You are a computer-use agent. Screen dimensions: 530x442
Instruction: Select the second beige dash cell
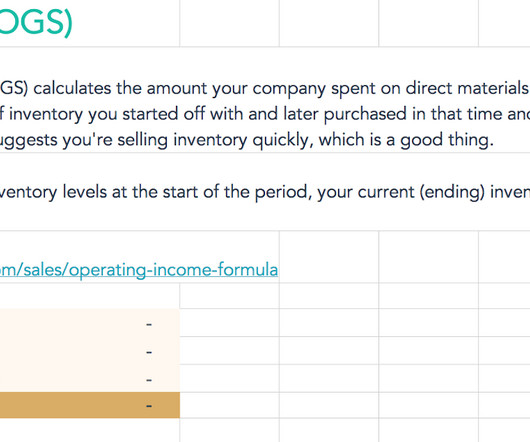[90, 351]
